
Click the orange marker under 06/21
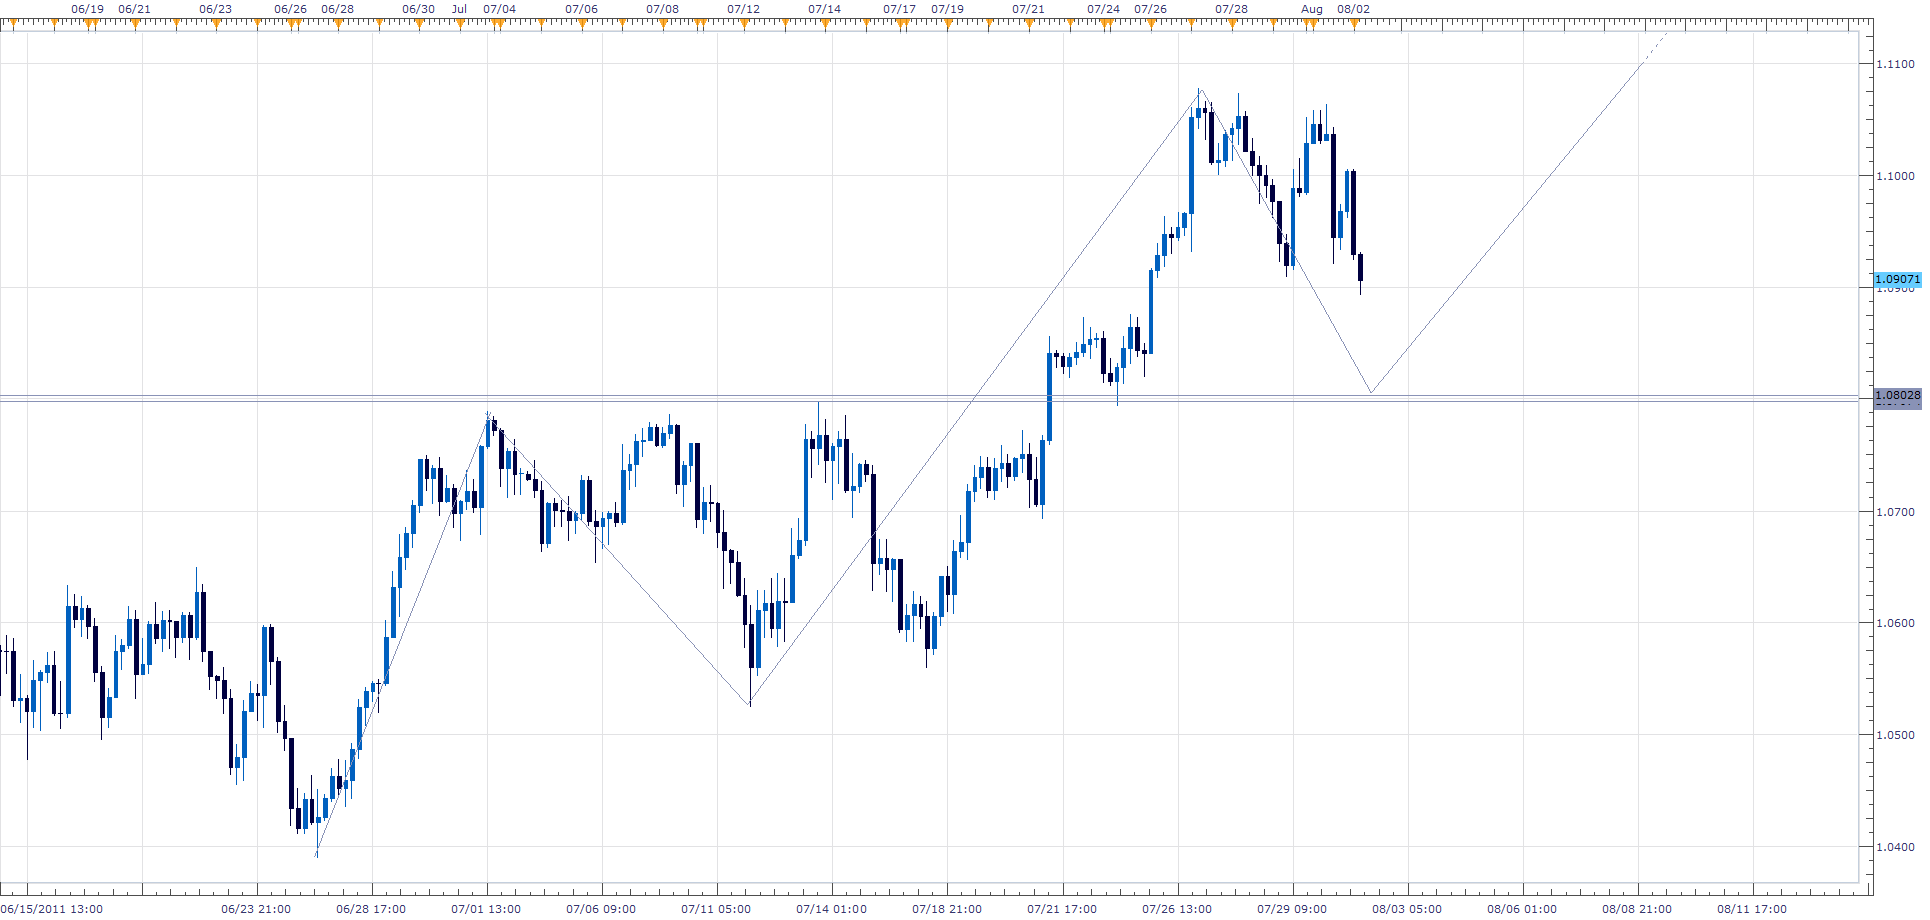pos(134,24)
